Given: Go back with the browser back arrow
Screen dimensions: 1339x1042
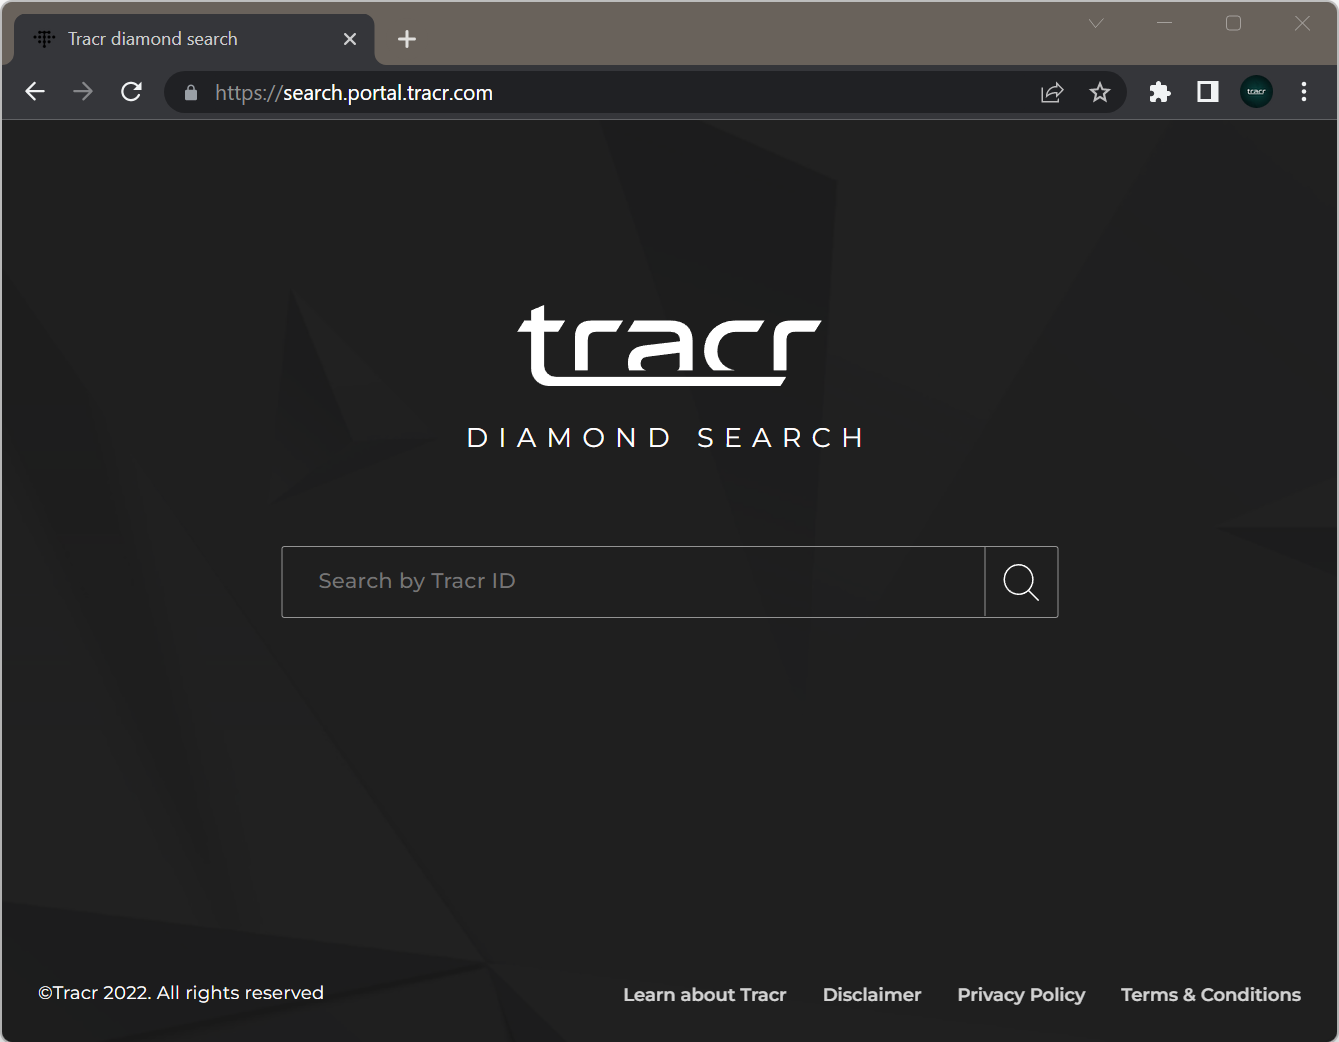Looking at the screenshot, I should (x=35, y=92).
